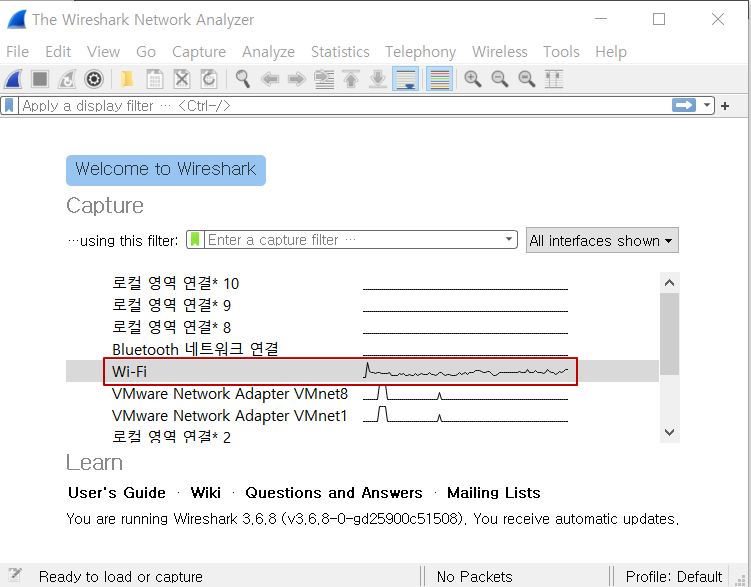Click the capture filter input field
This screenshot has height=587, width=751.
(x=353, y=239)
